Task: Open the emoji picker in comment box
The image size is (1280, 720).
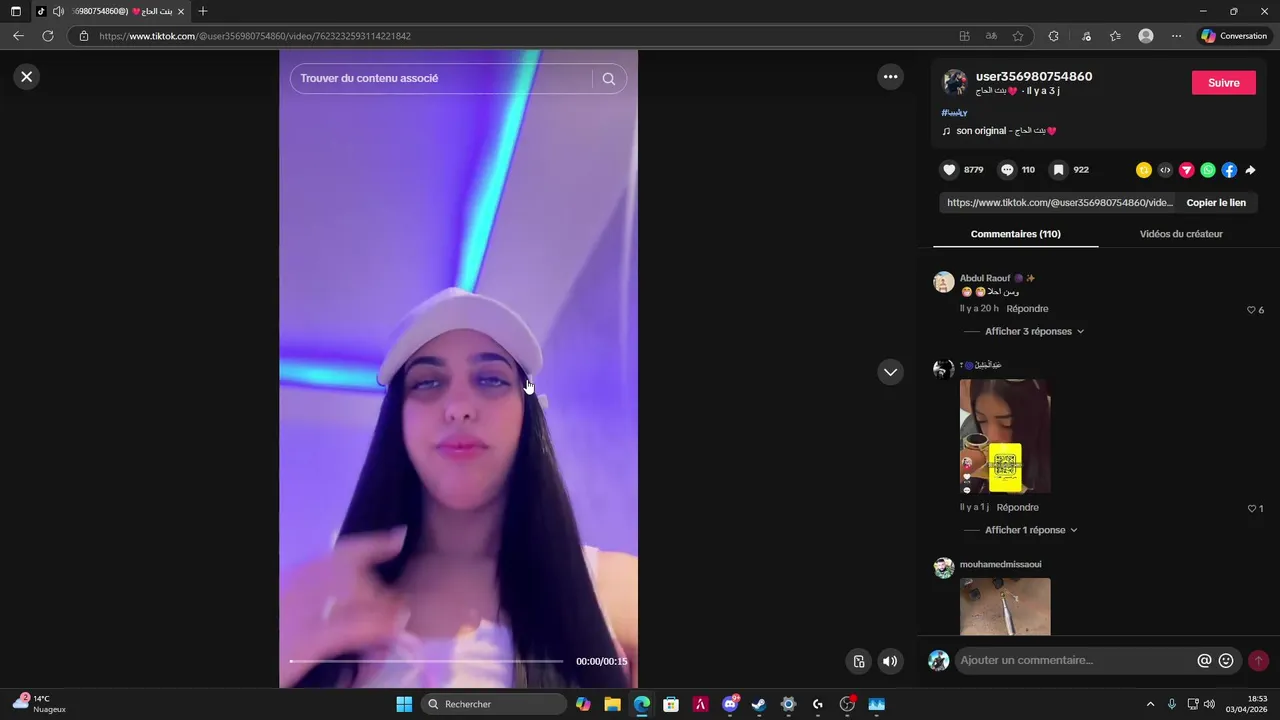Action: pyautogui.click(x=1226, y=660)
